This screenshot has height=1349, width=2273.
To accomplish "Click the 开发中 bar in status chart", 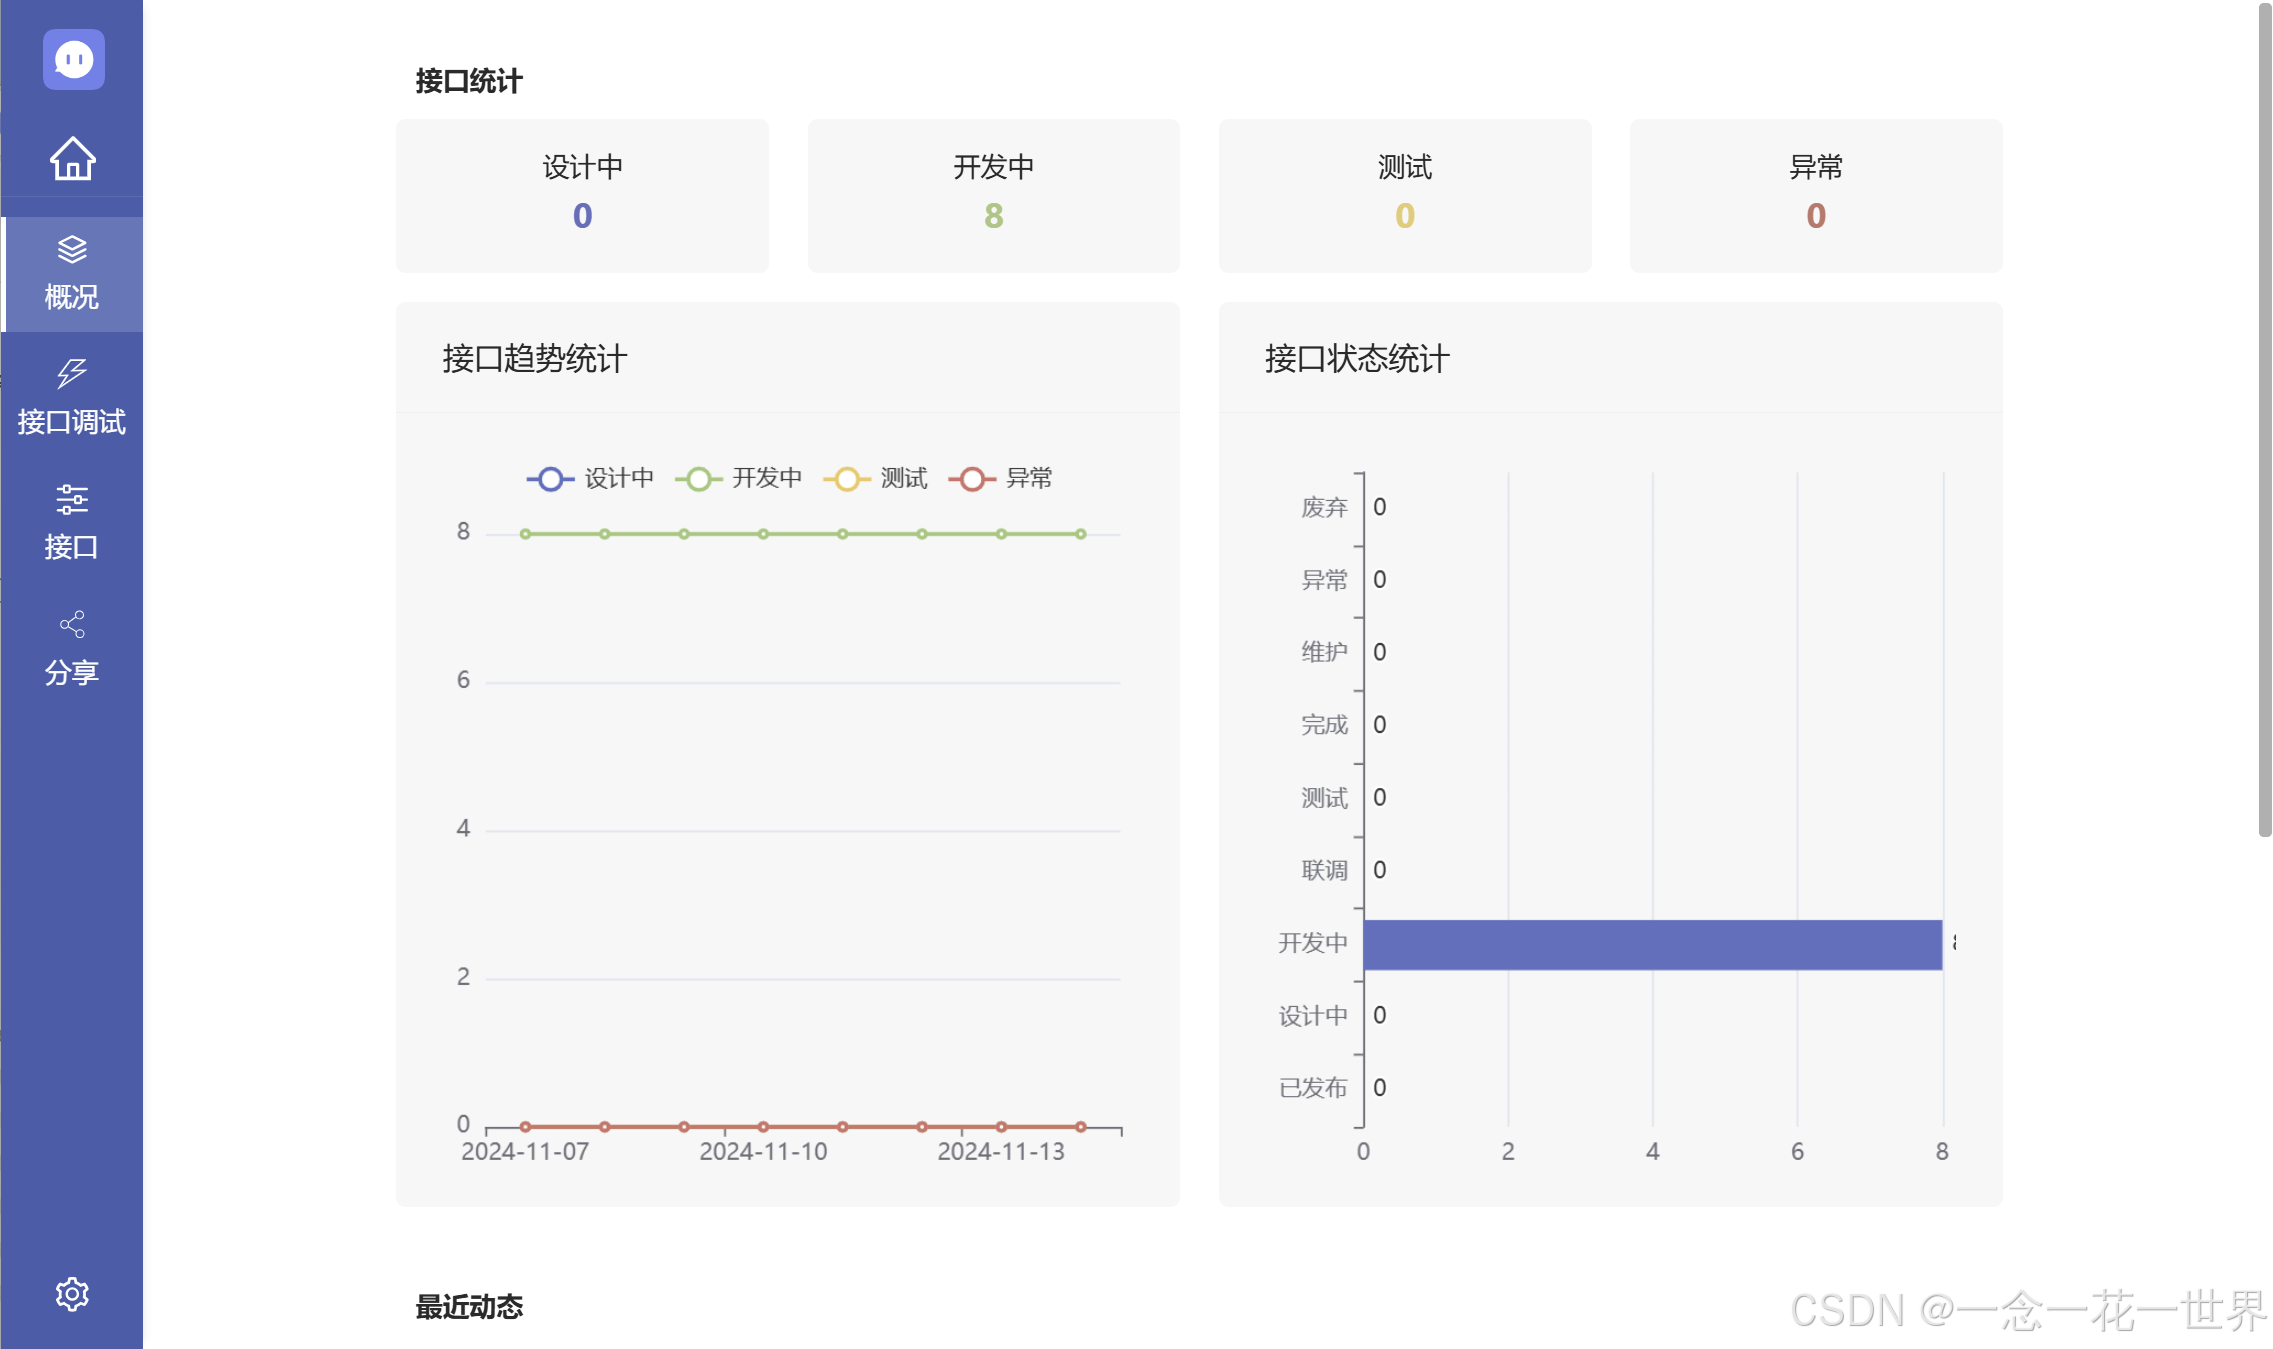I will [x=1652, y=944].
